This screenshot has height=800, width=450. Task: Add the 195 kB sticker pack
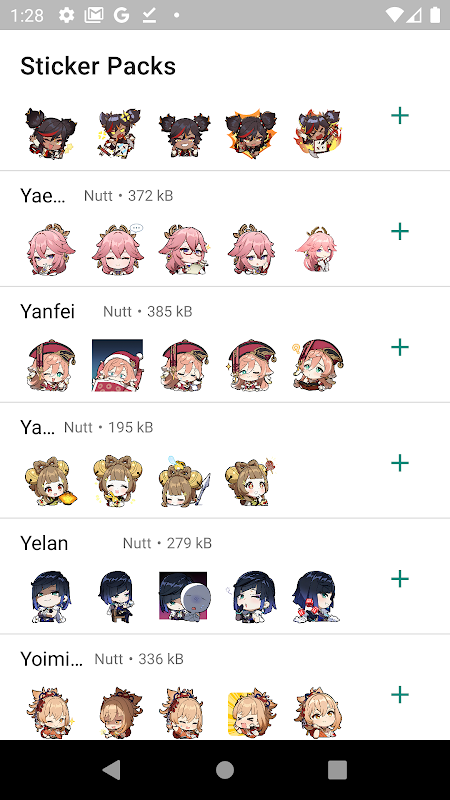tap(399, 463)
